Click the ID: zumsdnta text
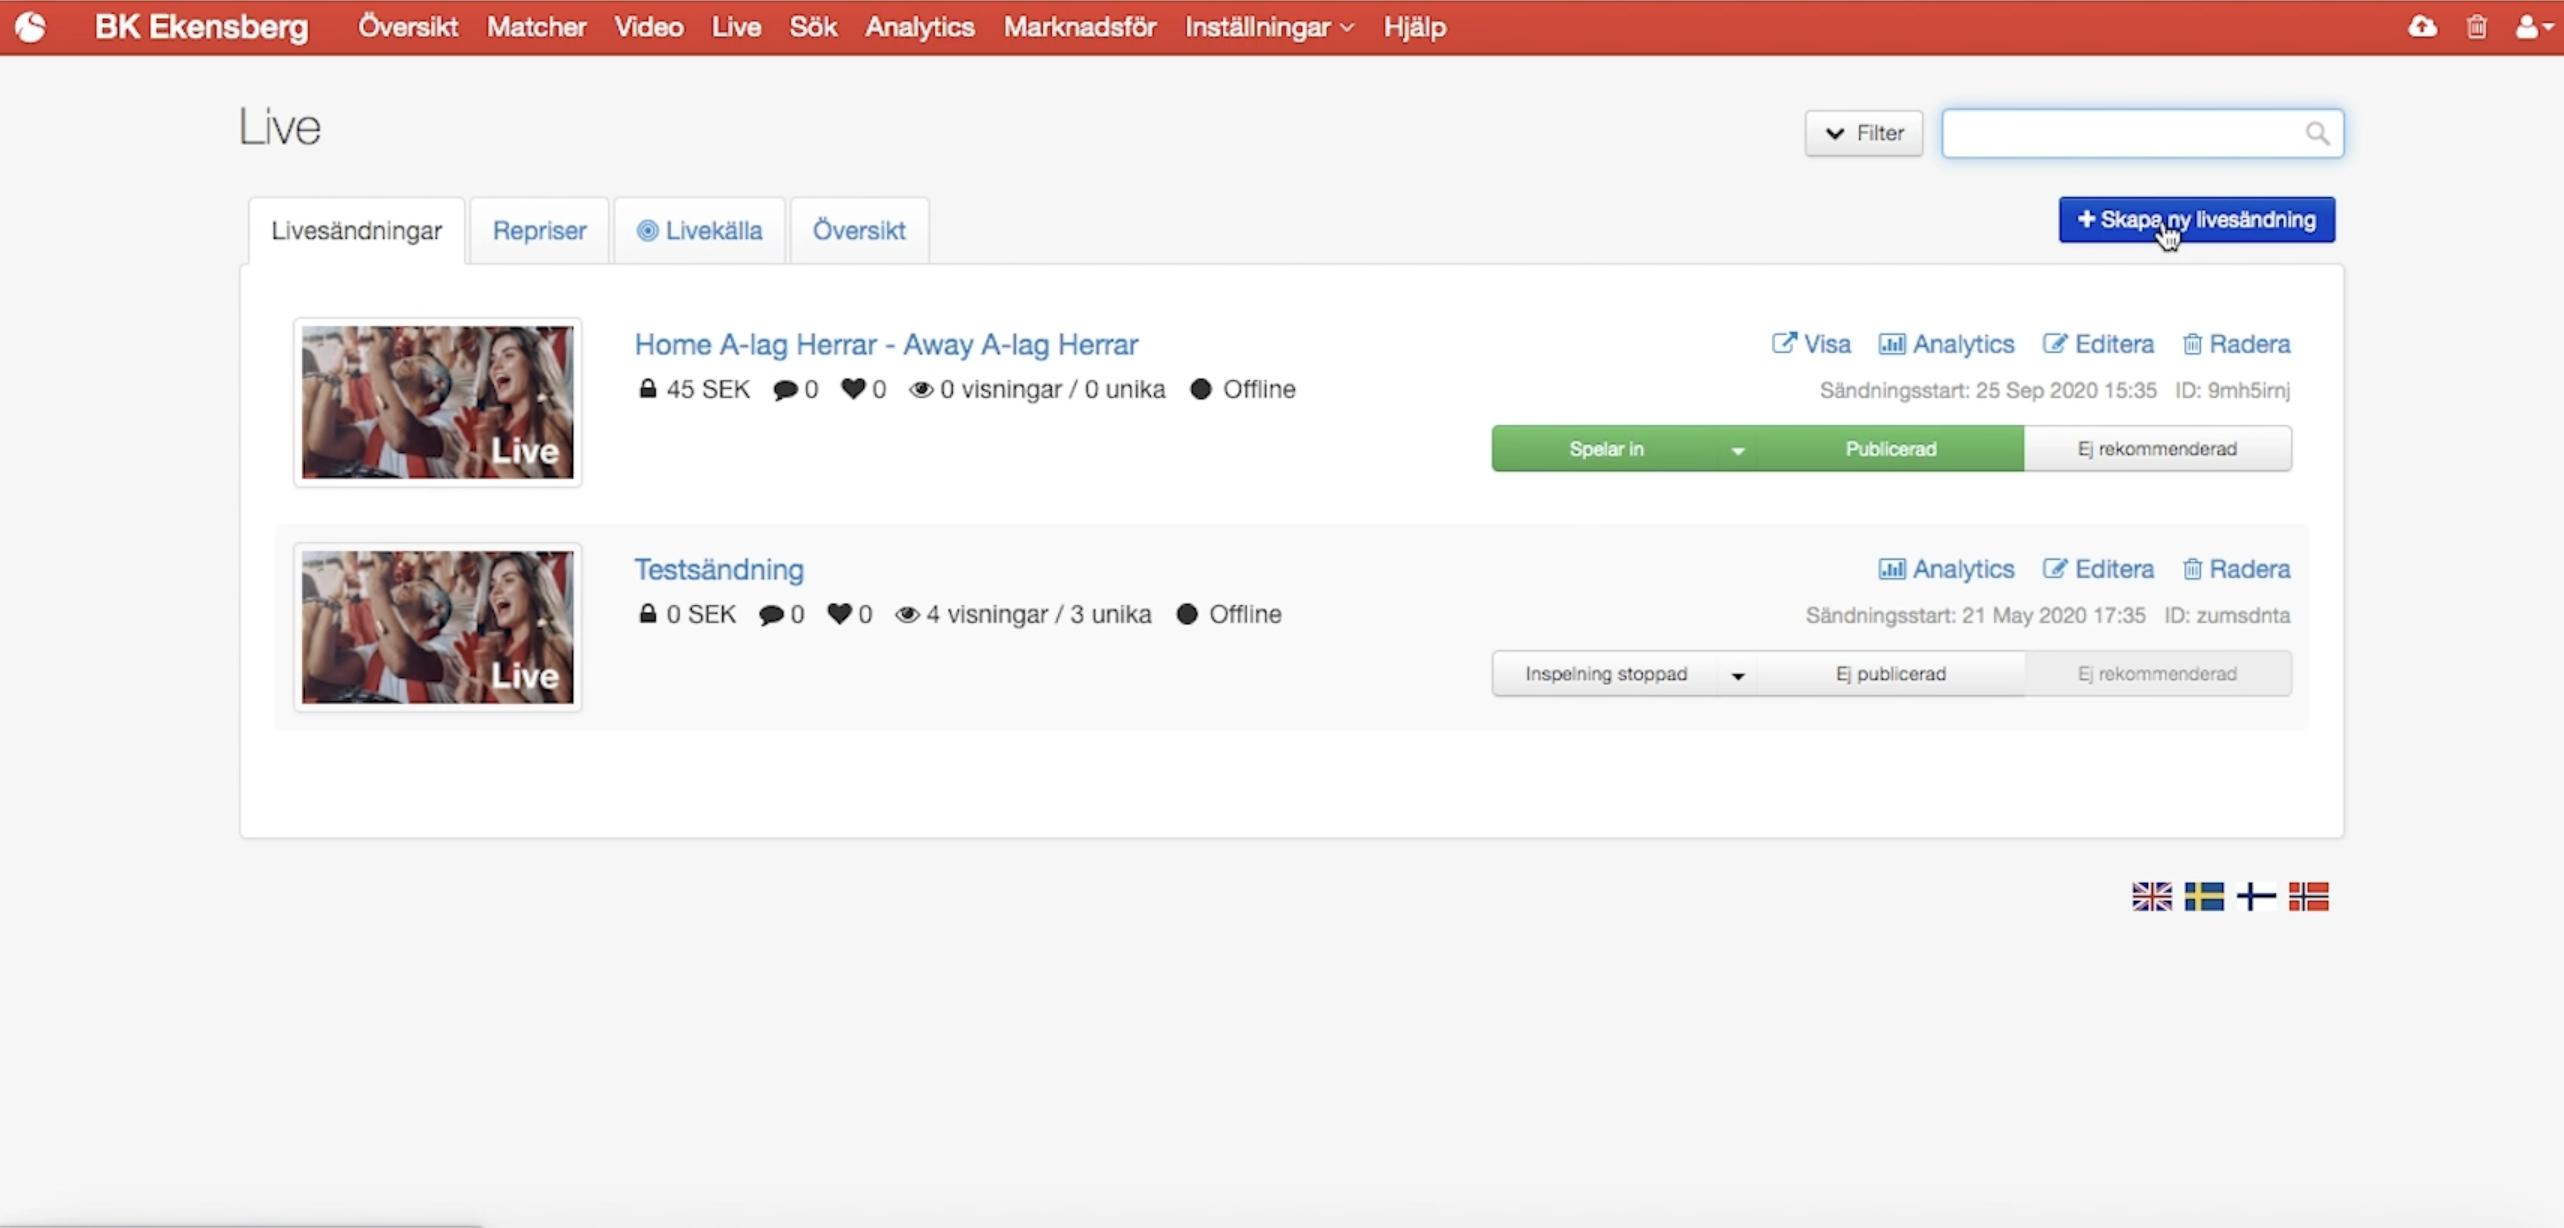This screenshot has width=2564, height=1228. point(2227,616)
